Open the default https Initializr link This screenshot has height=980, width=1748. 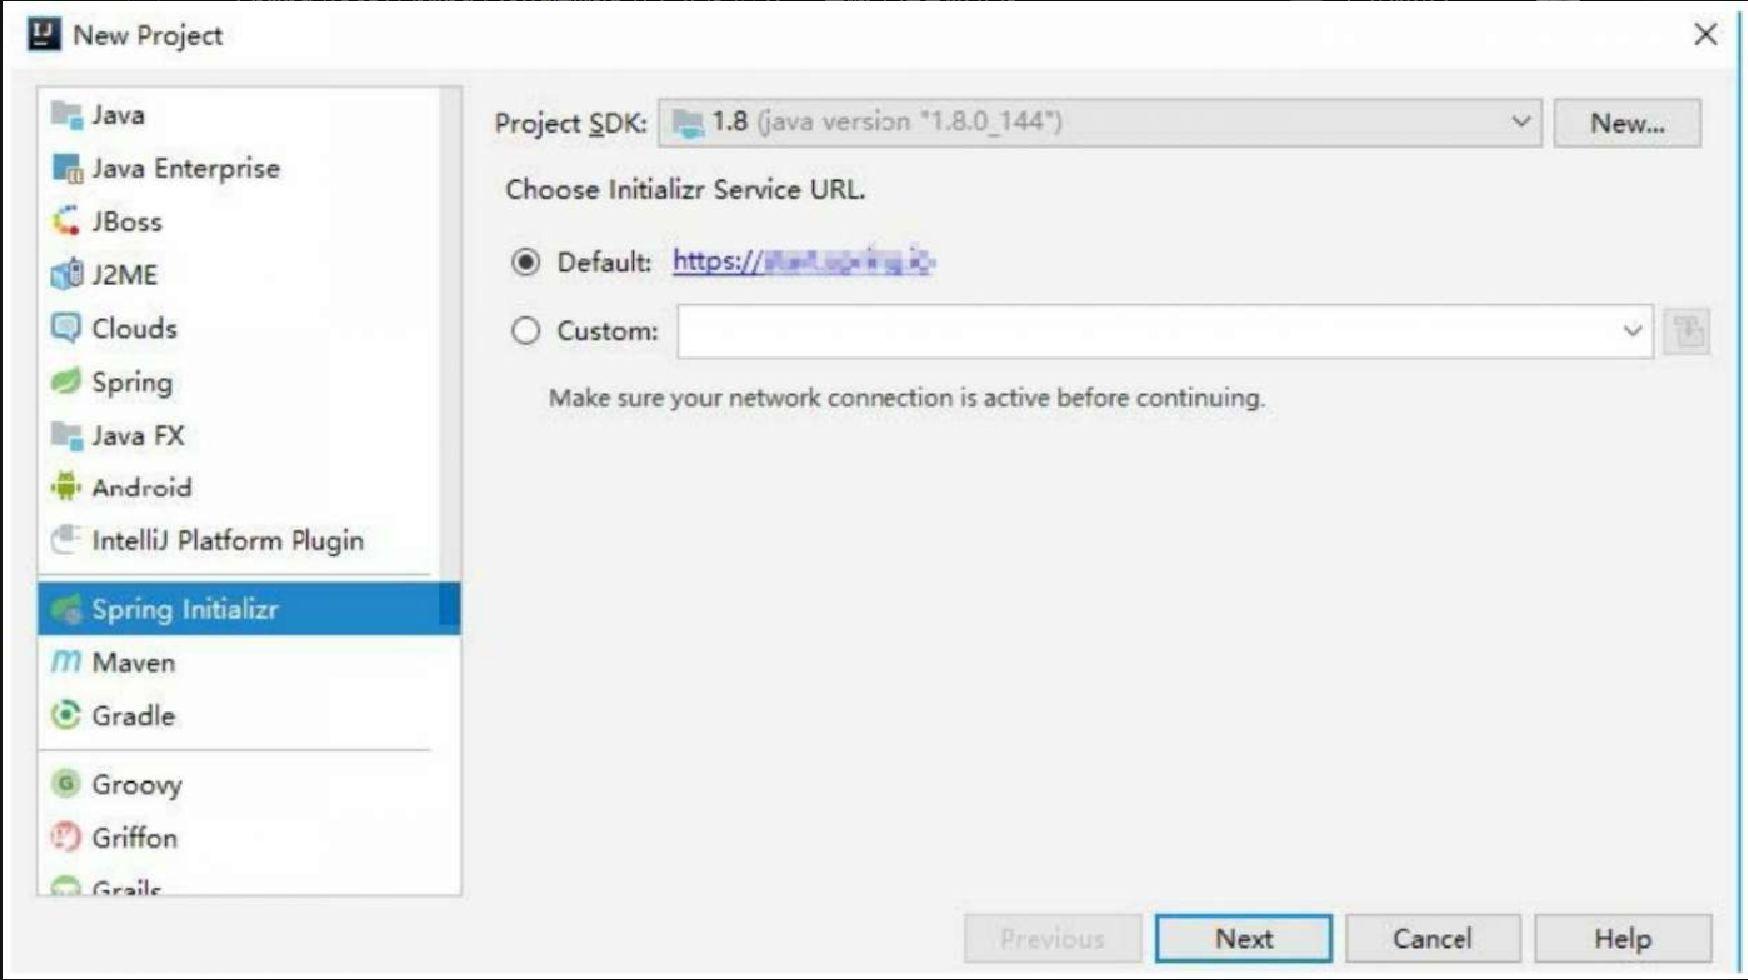(x=803, y=262)
